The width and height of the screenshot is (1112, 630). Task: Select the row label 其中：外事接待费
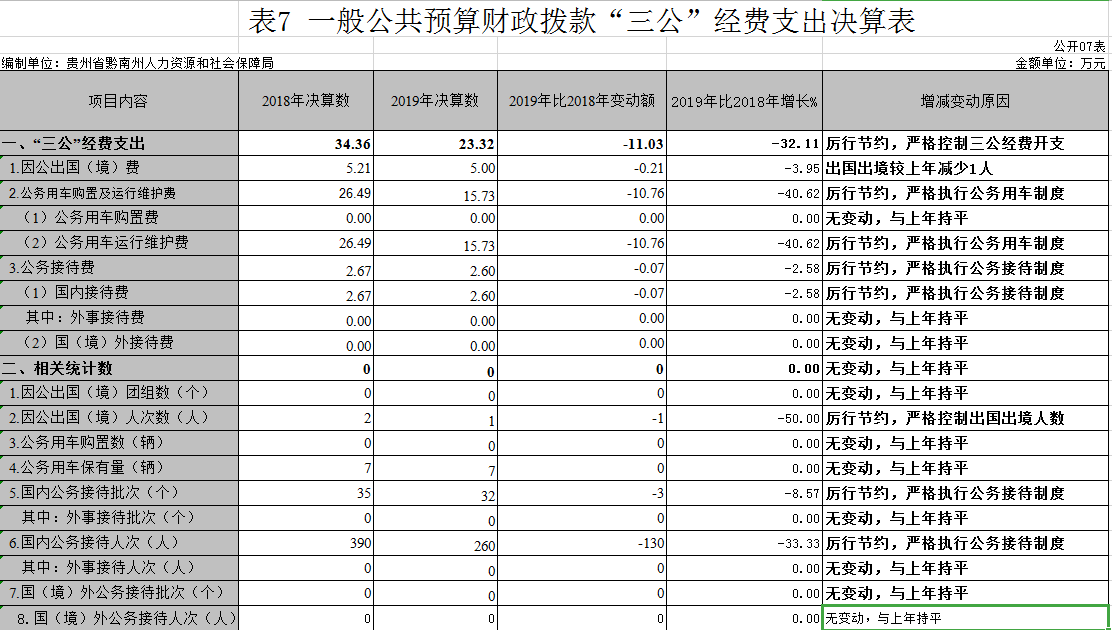click(x=118, y=318)
